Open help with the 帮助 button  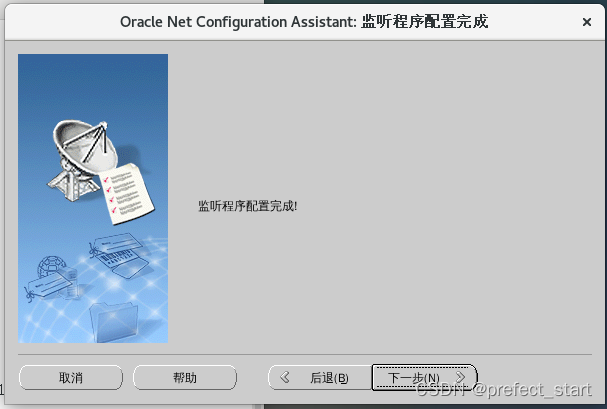(185, 377)
